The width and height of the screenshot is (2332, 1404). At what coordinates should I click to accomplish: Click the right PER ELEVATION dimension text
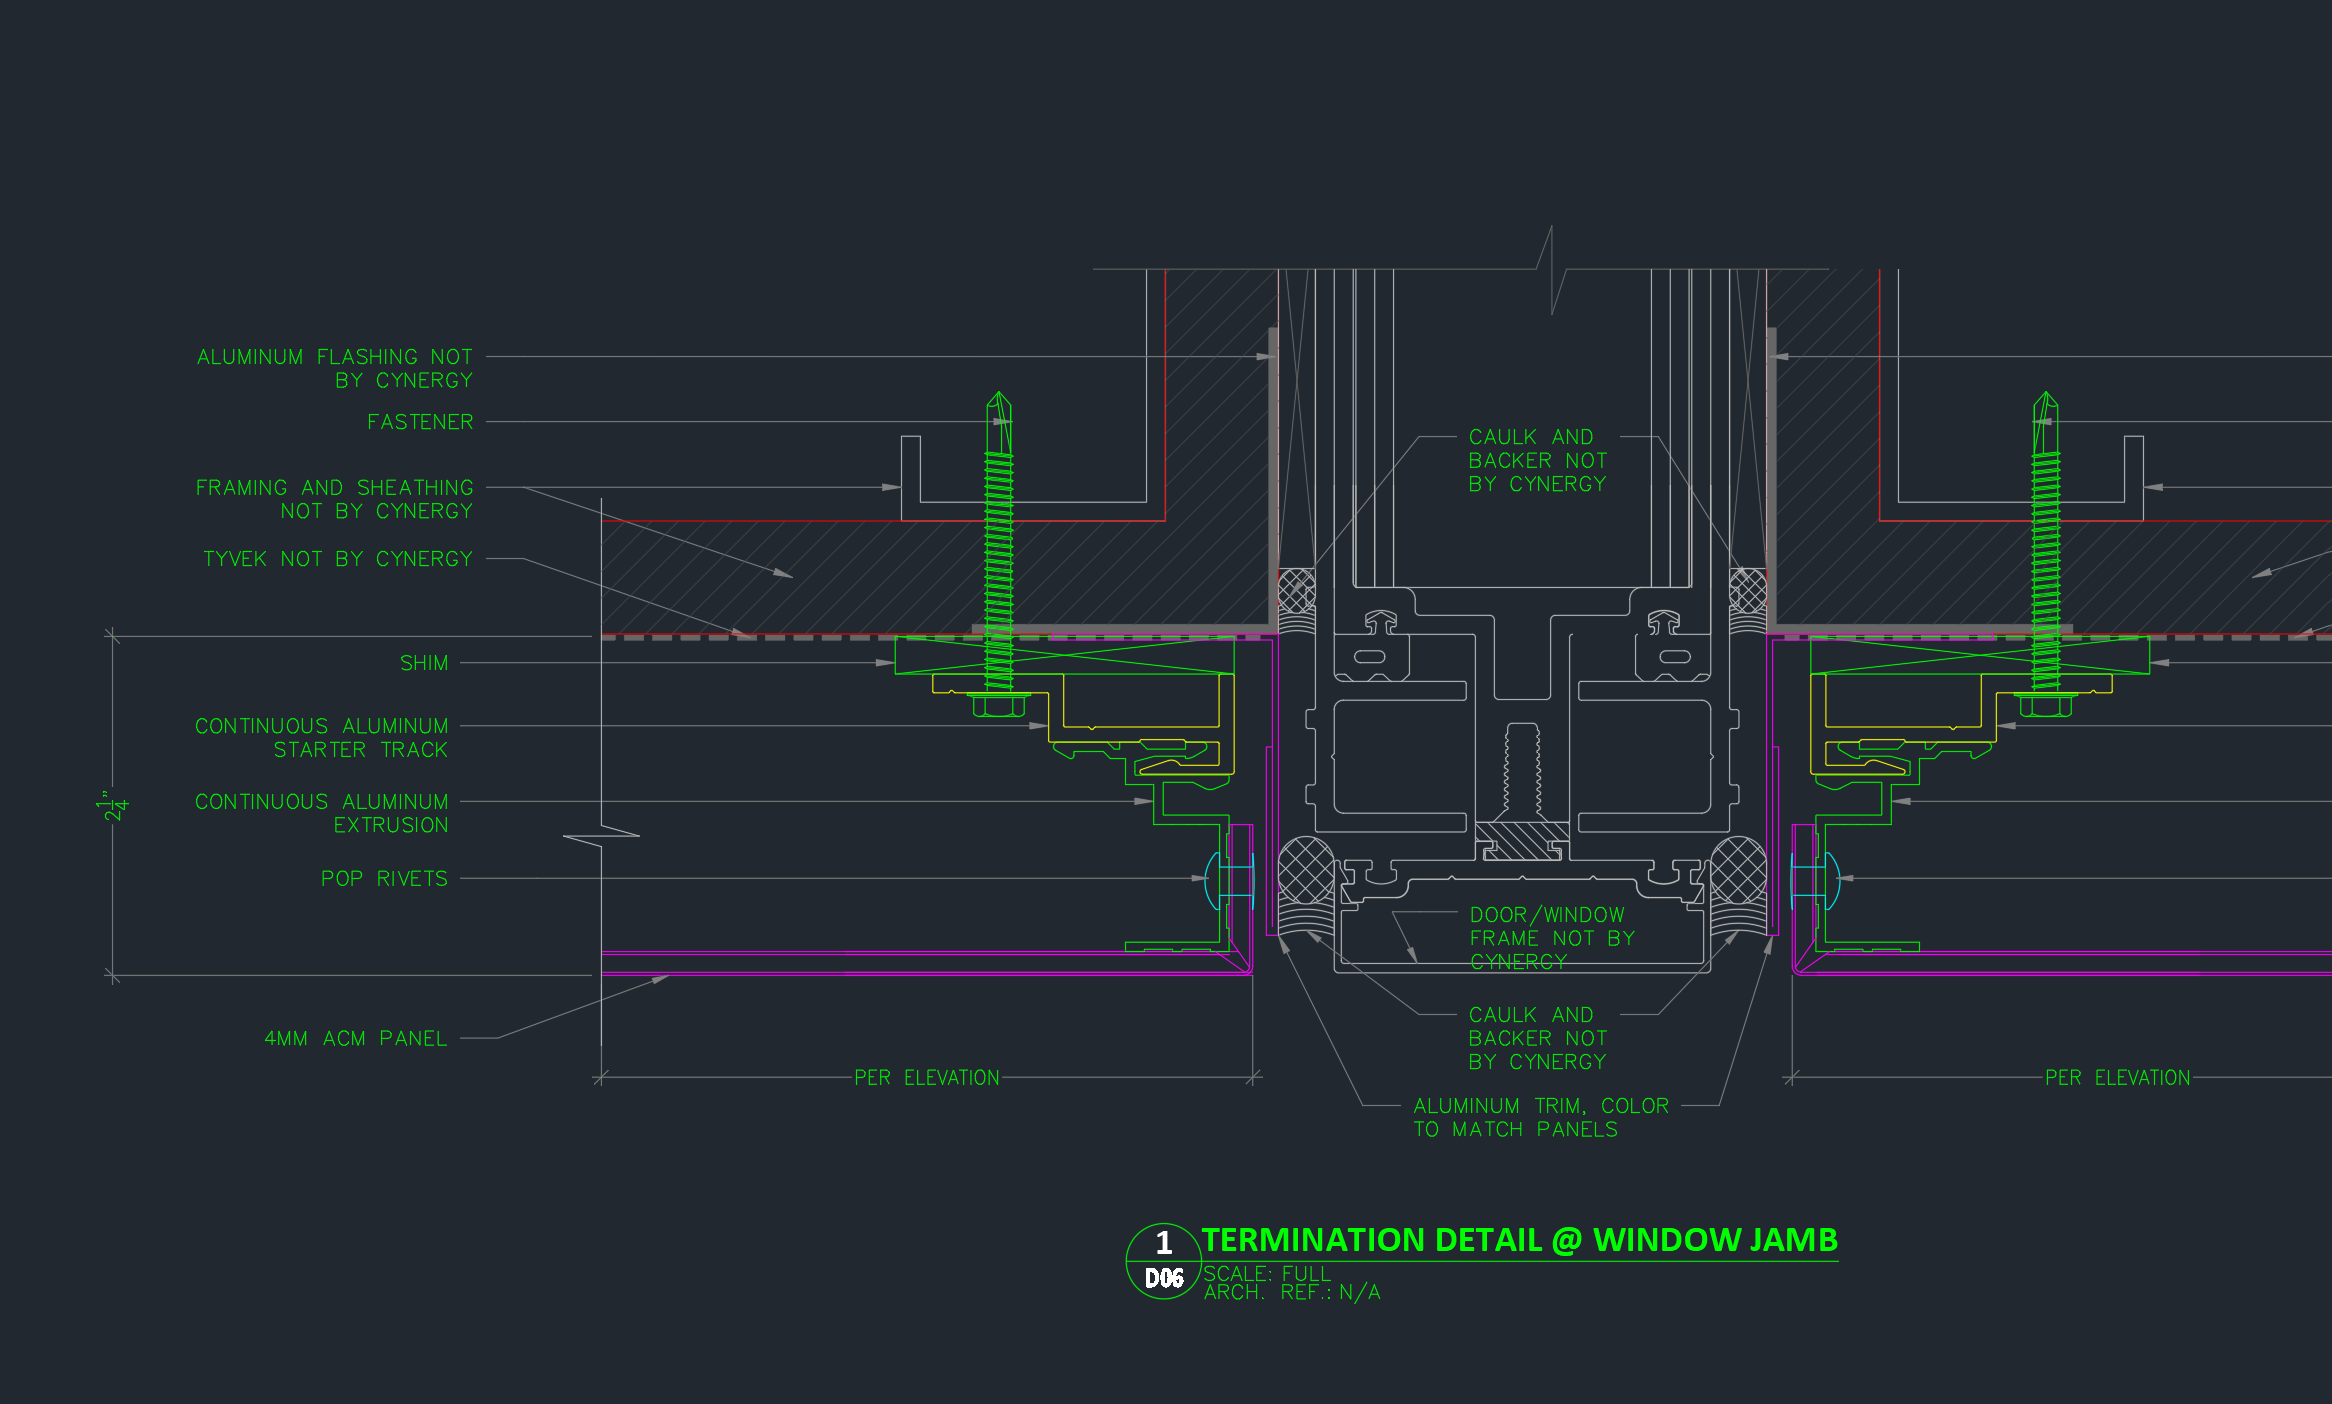(2117, 1078)
